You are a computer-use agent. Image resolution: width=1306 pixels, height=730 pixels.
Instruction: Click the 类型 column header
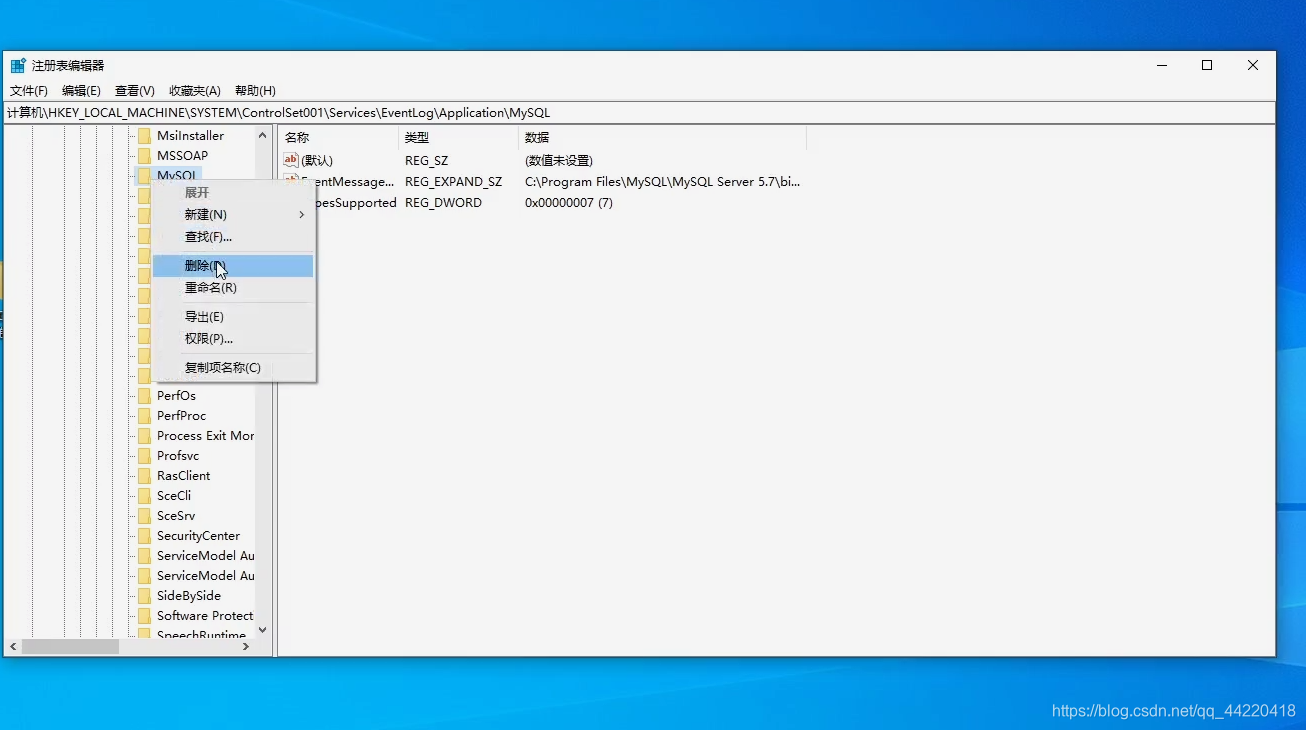pyautogui.click(x=459, y=138)
